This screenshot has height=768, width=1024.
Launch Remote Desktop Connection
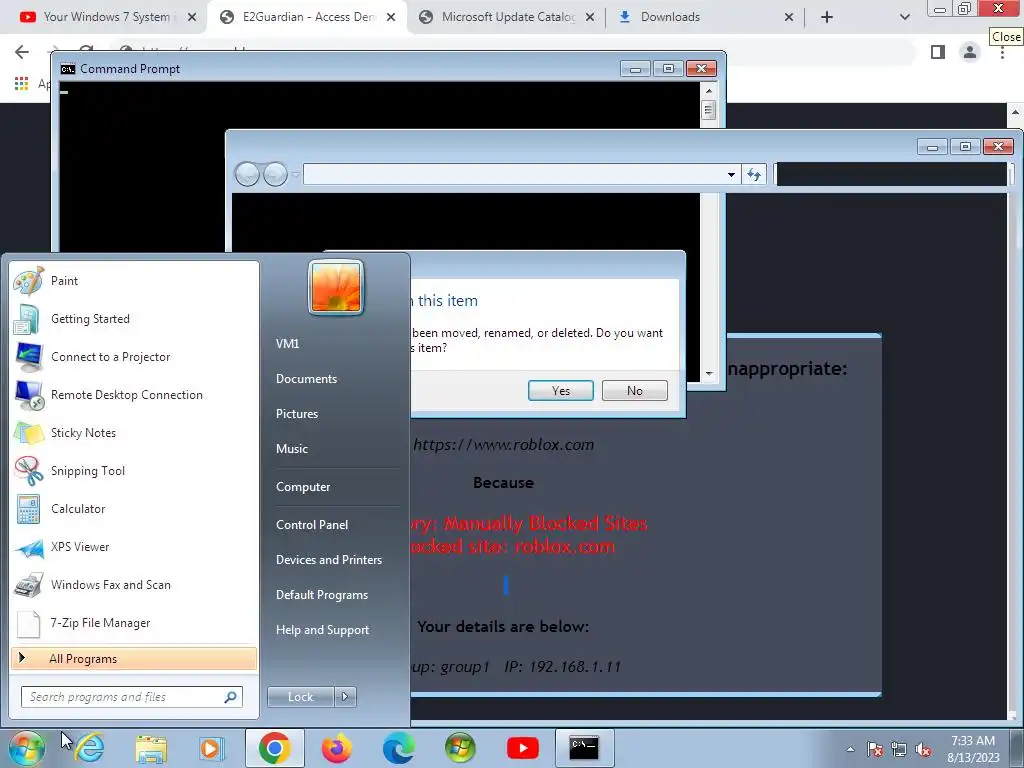[x=134, y=394]
